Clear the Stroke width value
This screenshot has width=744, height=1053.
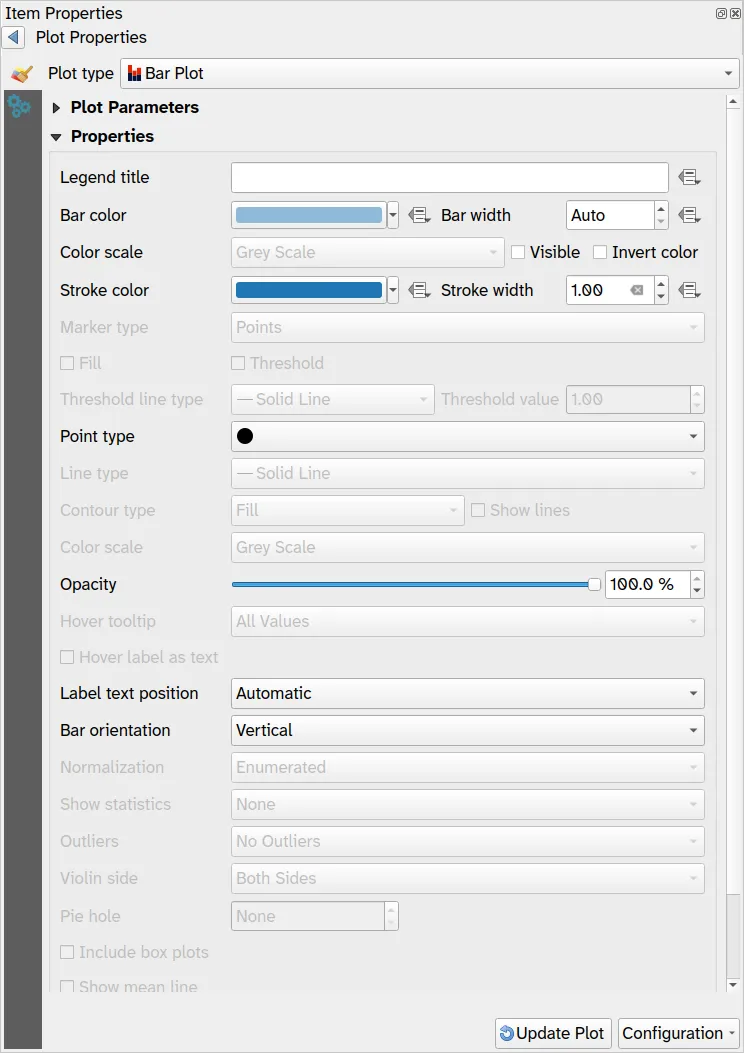[x=637, y=290]
